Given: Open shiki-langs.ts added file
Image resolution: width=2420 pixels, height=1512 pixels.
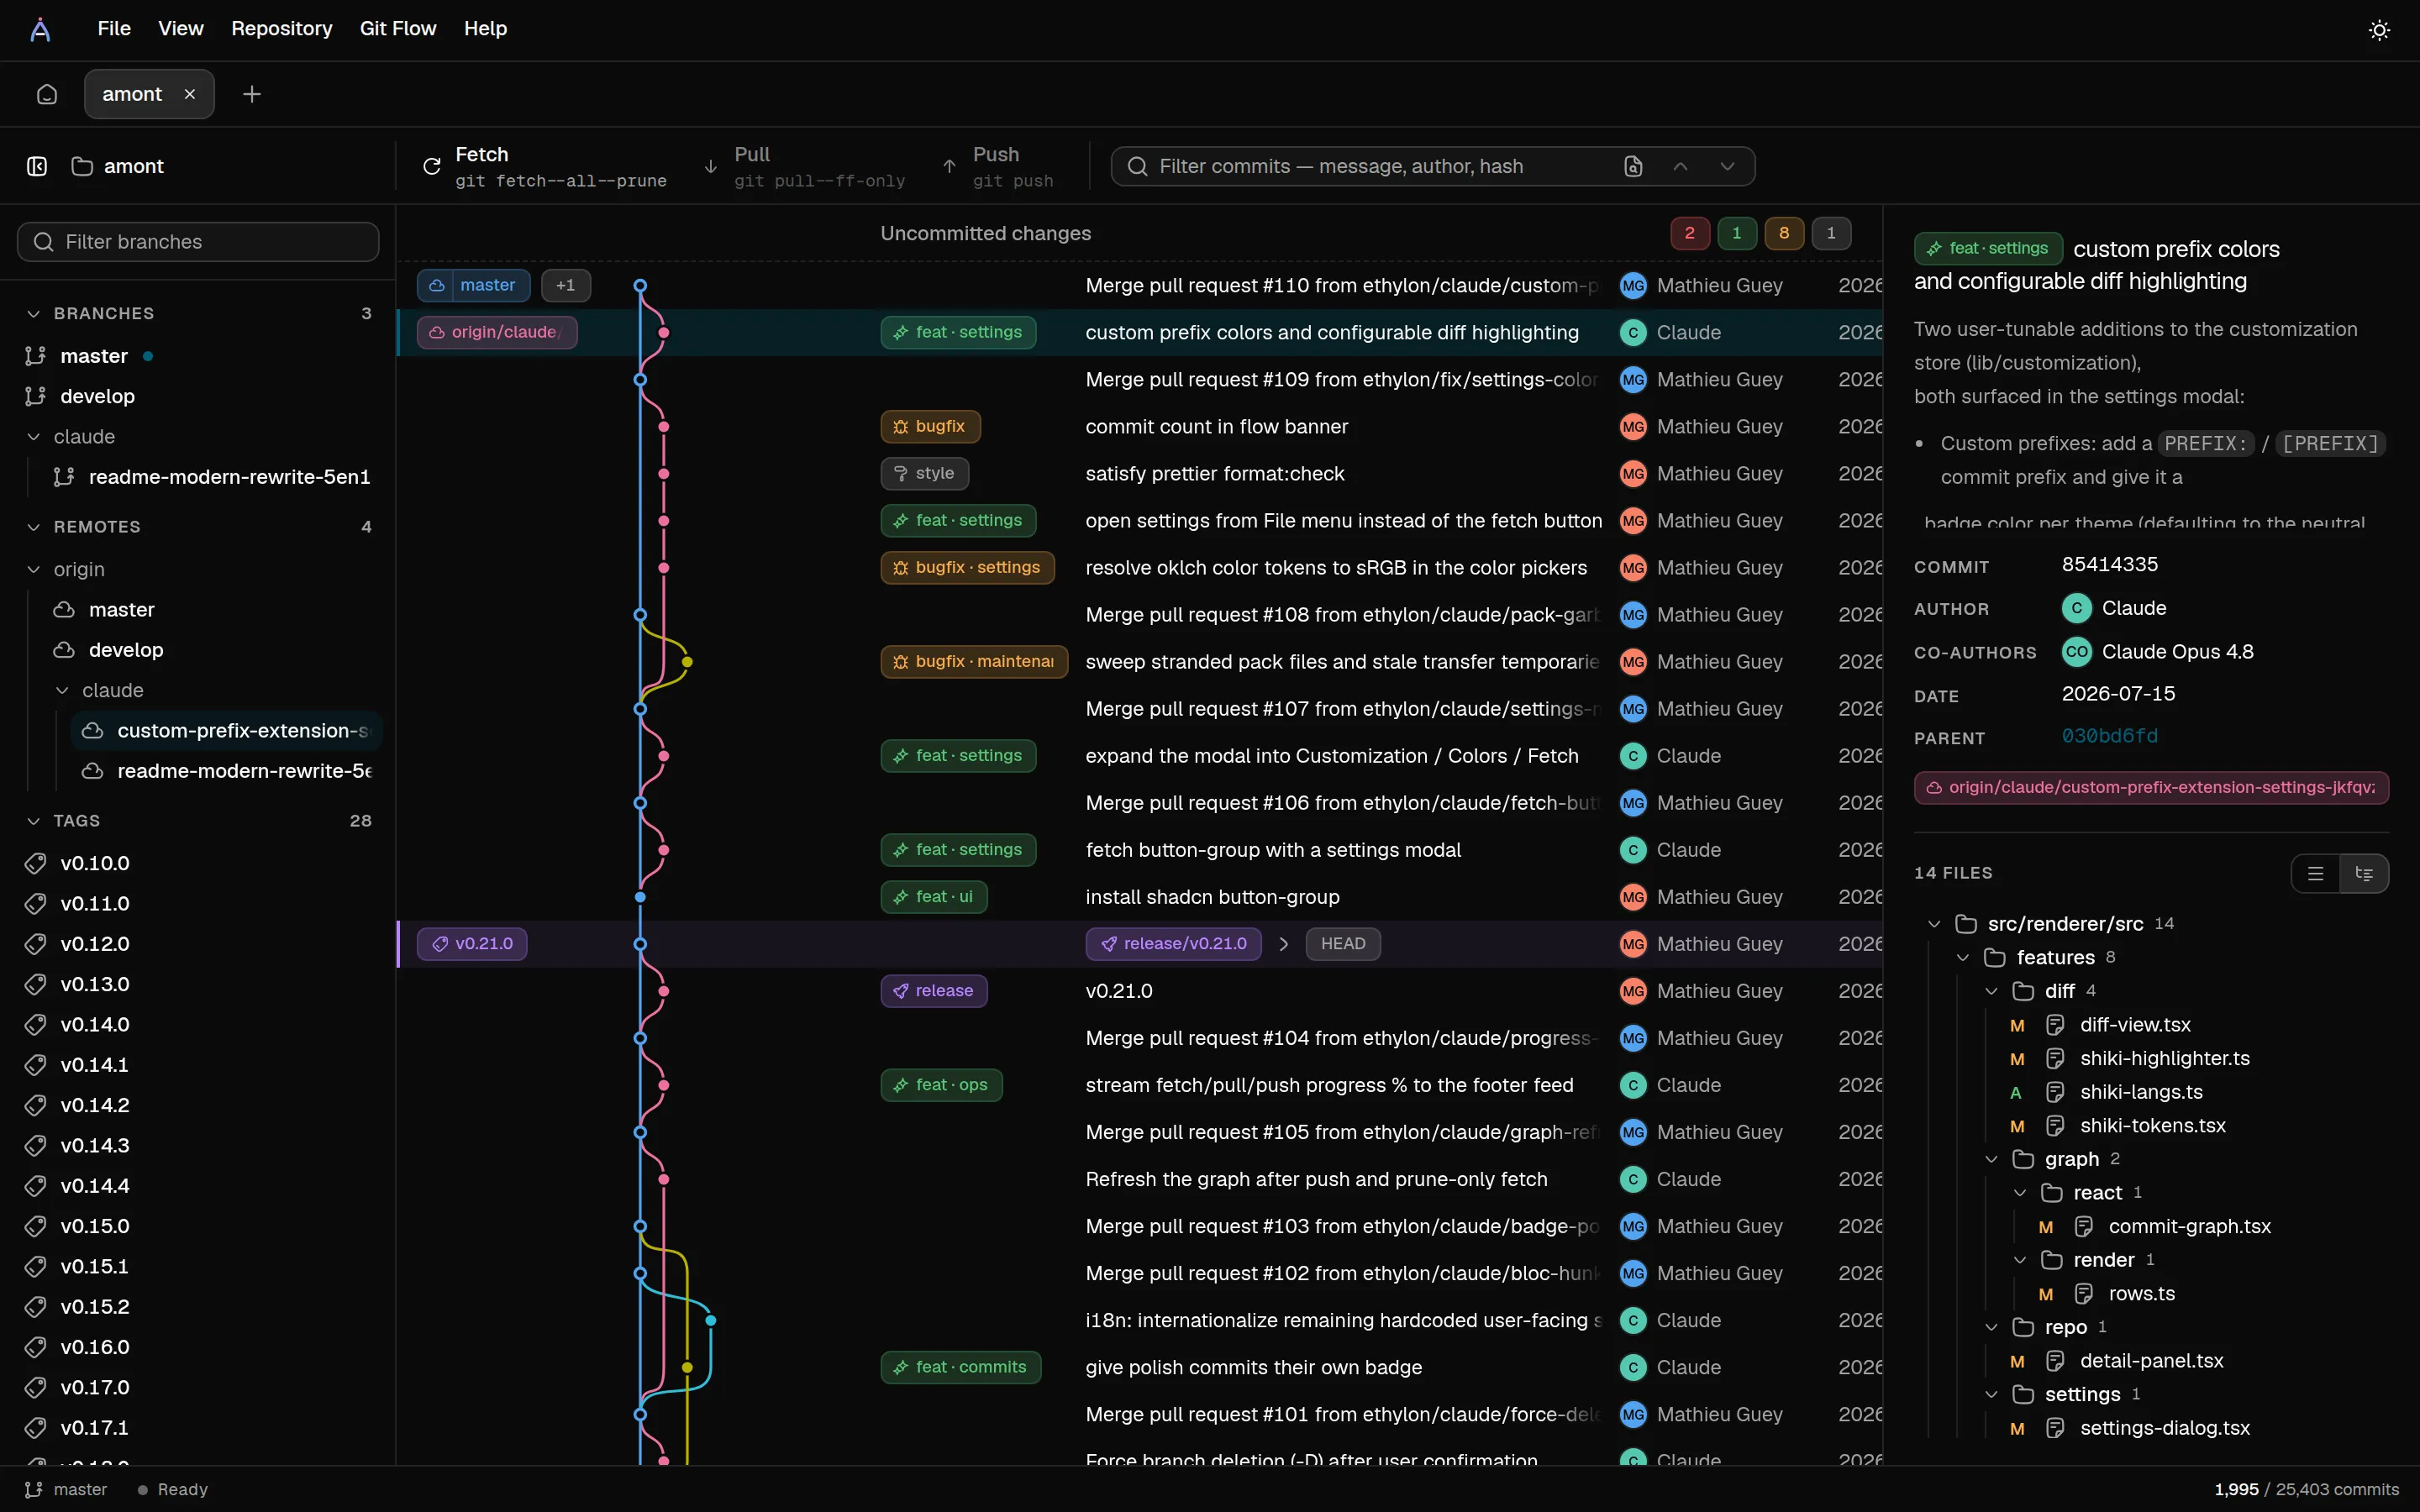Looking at the screenshot, I should point(2140,1092).
